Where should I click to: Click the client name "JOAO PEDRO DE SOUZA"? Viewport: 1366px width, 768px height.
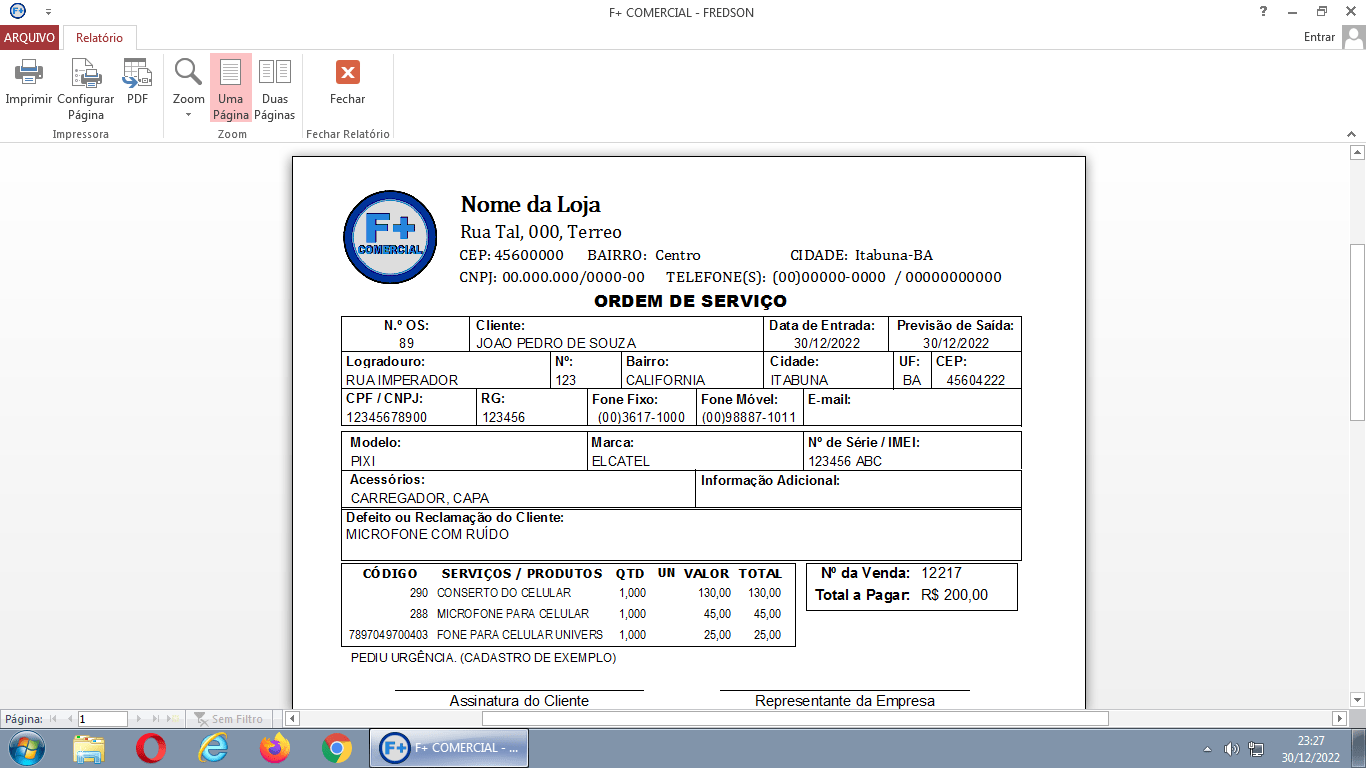(x=556, y=343)
